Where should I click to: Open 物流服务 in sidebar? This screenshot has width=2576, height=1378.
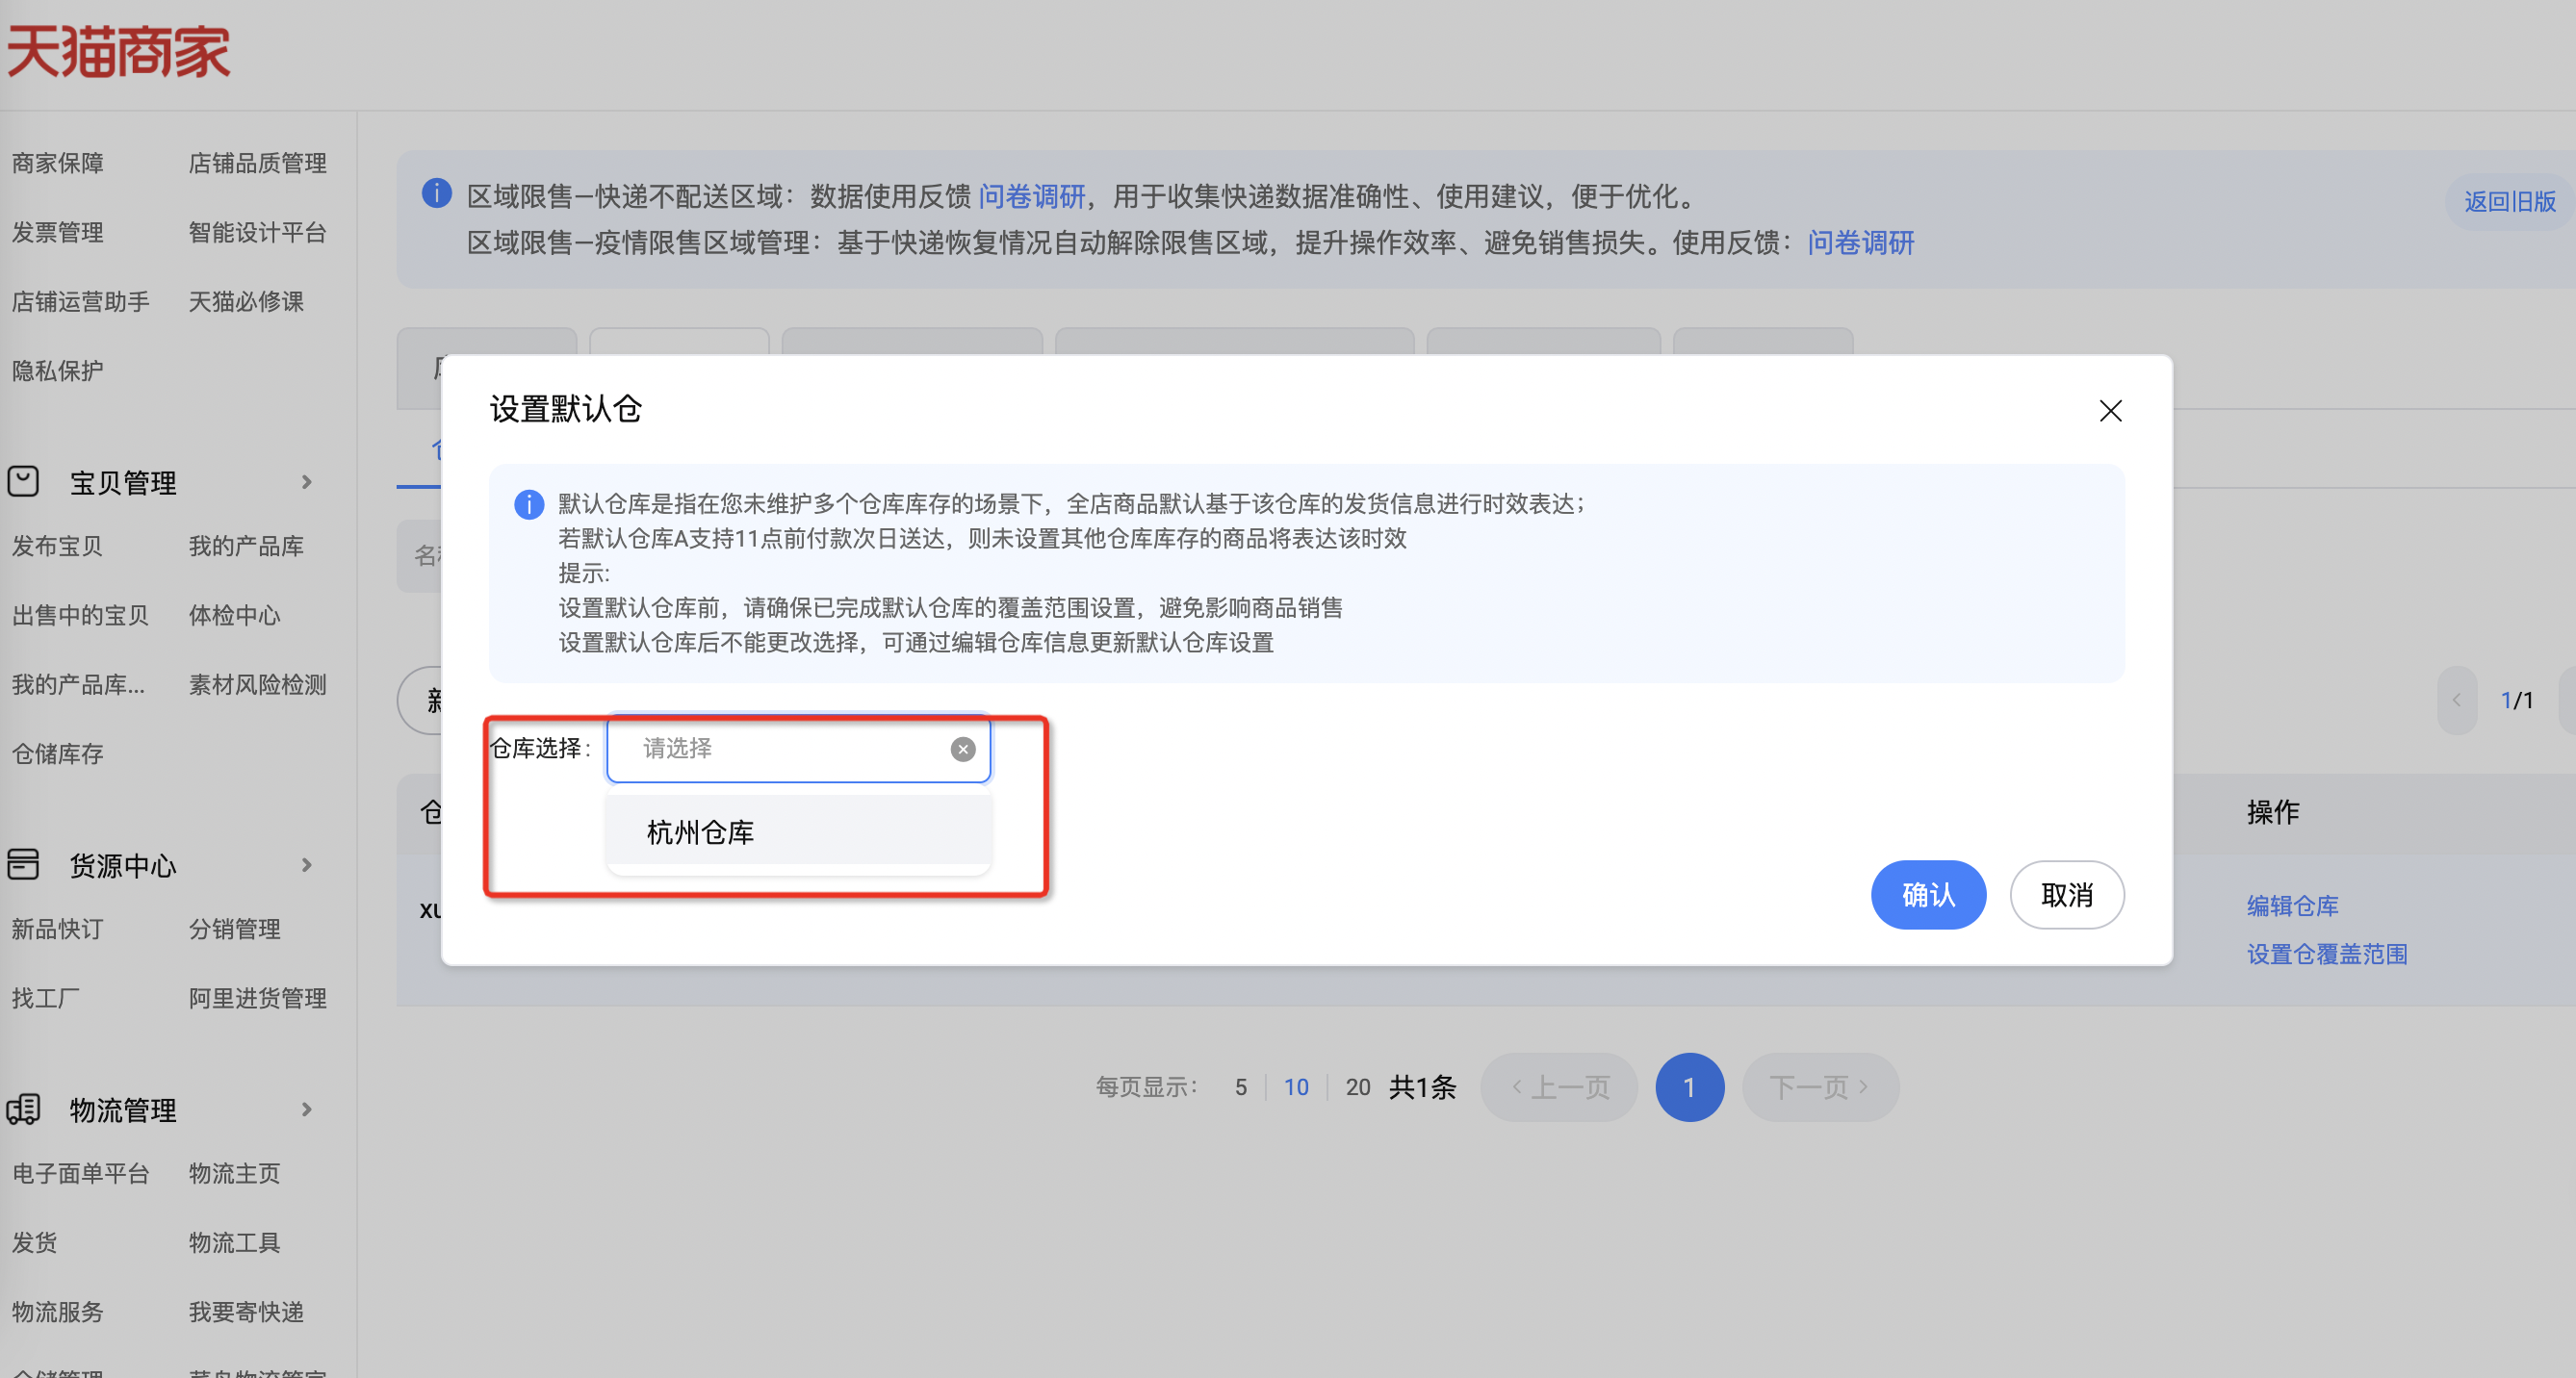57,1311
